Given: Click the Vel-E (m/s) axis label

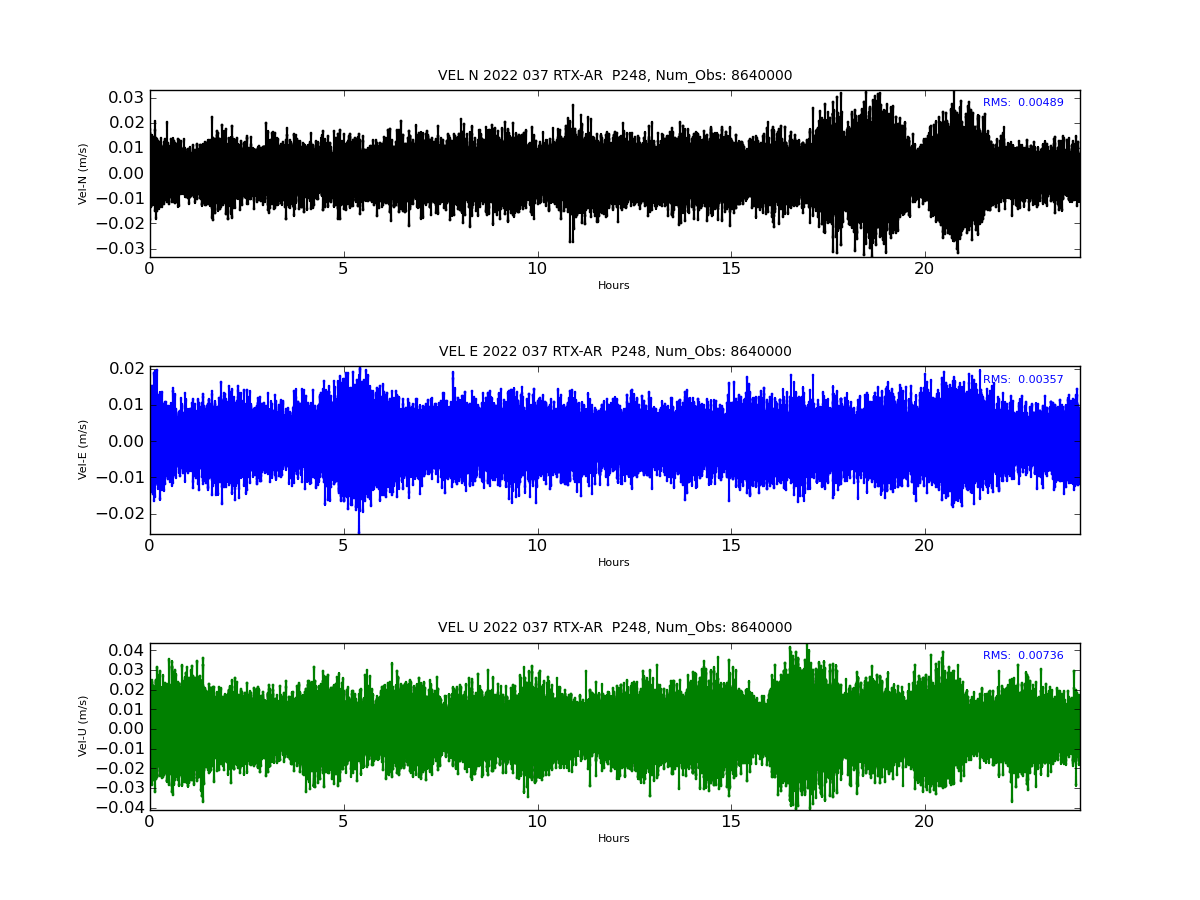Looking at the screenshot, I should point(84,450).
